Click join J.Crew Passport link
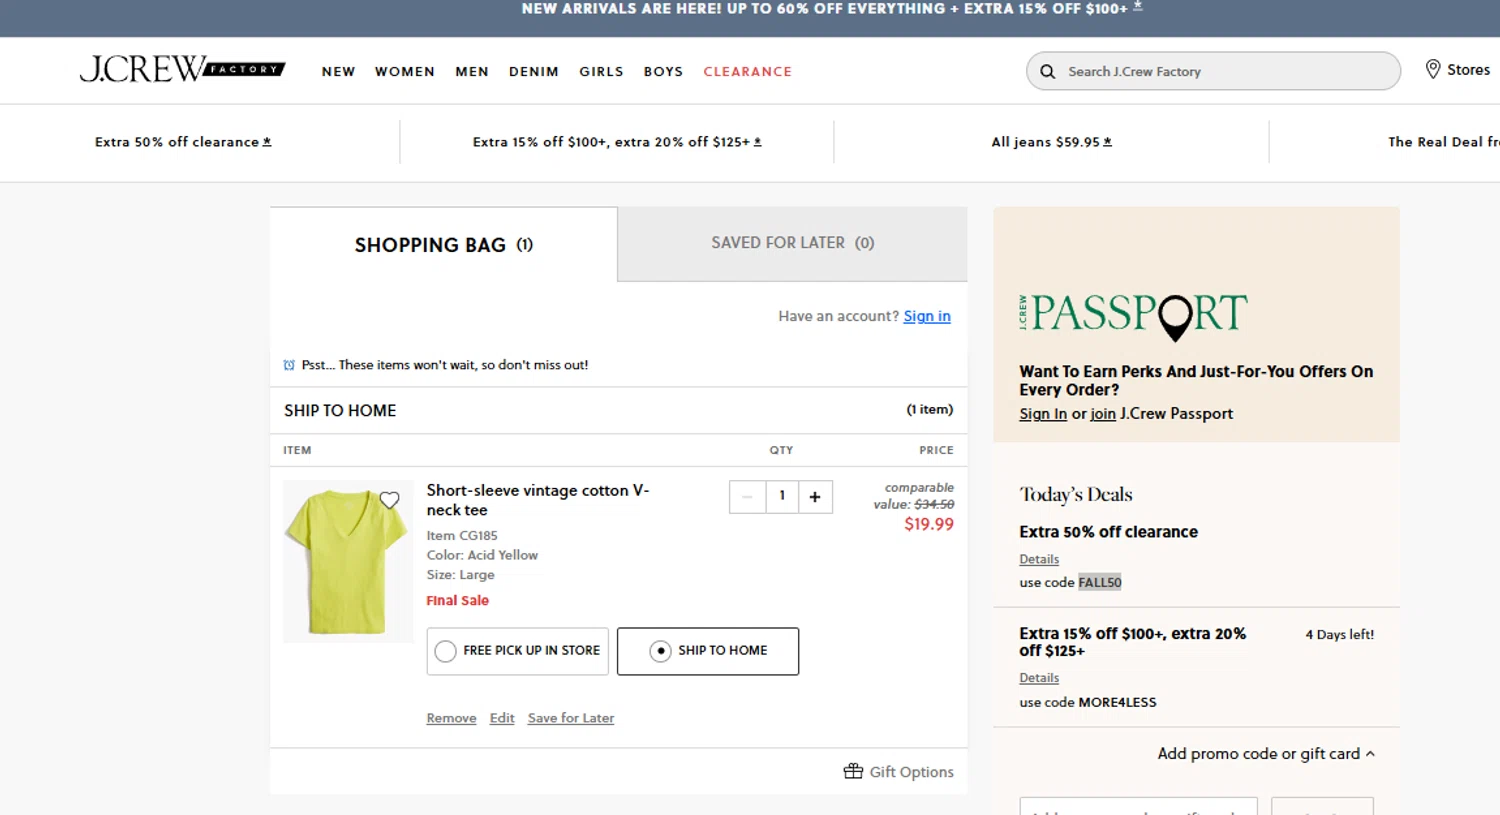The image size is (1500, 815). (1103, 414)
